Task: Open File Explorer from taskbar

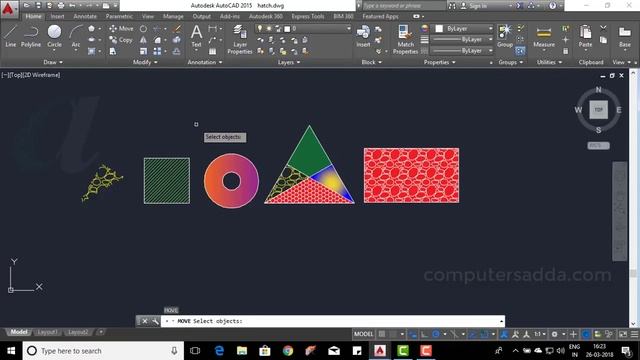Action: pos(242,351)
